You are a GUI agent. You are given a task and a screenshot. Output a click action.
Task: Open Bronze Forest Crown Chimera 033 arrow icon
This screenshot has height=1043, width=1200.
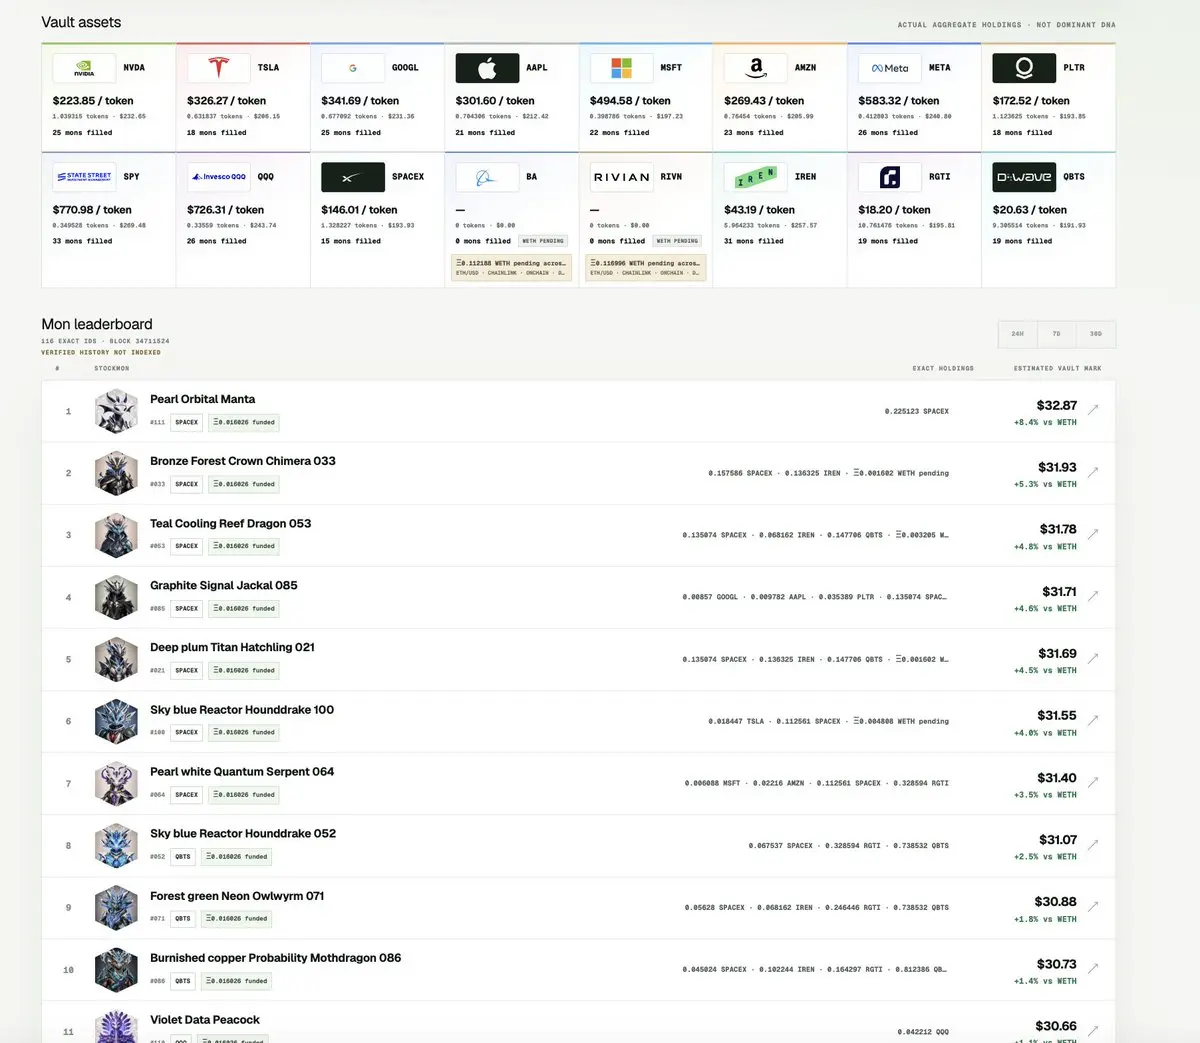point(1093,471)
